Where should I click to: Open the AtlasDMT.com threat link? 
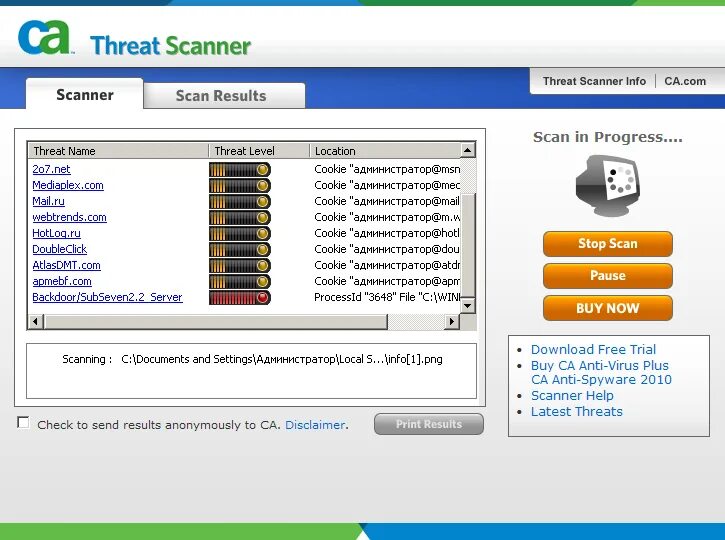67,265
